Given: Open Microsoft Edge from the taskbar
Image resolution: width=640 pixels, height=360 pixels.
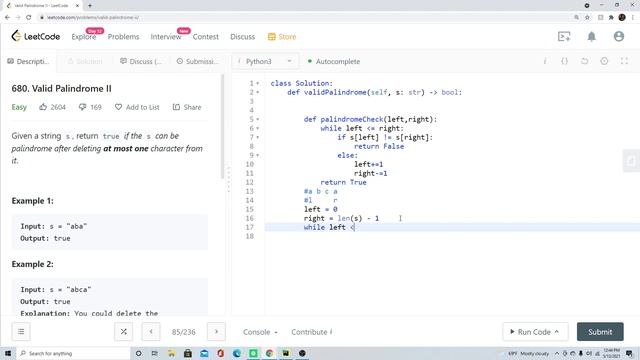Looking at the screenshot, I should (236, 353).
